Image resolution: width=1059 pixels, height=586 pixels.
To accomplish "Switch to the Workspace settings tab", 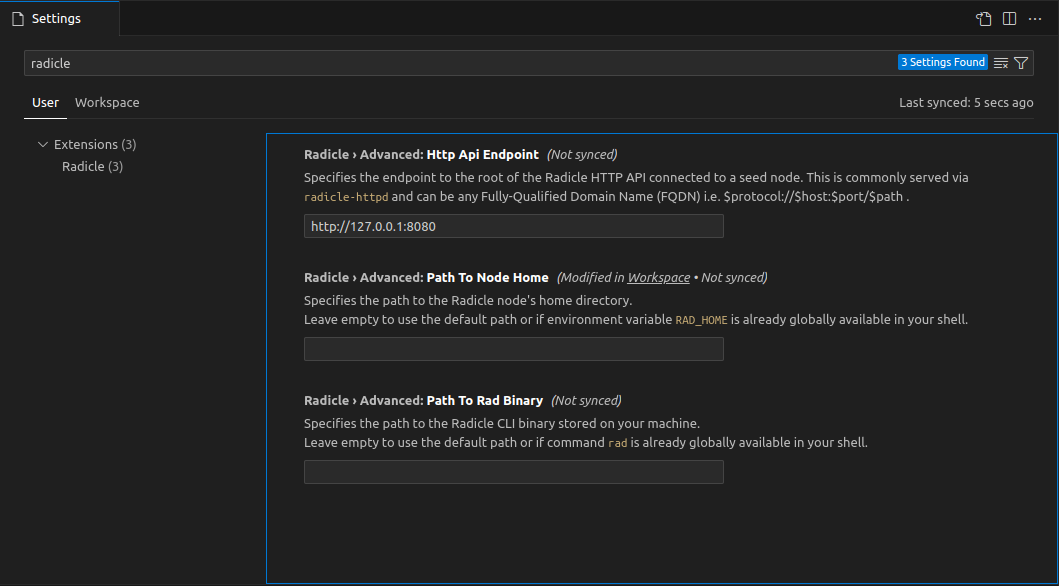I will (x=107, y=103).
